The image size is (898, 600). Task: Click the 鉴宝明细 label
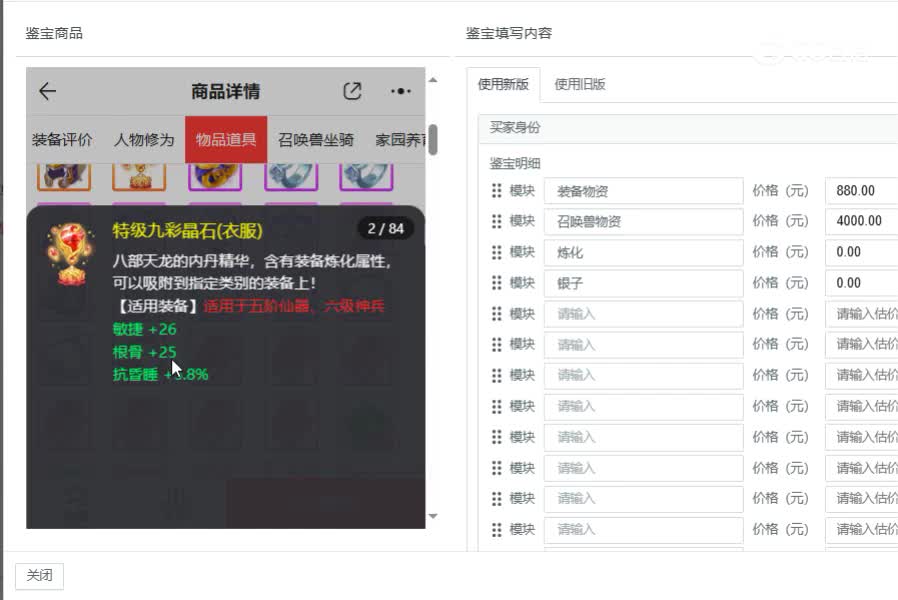tap(515, 164)
